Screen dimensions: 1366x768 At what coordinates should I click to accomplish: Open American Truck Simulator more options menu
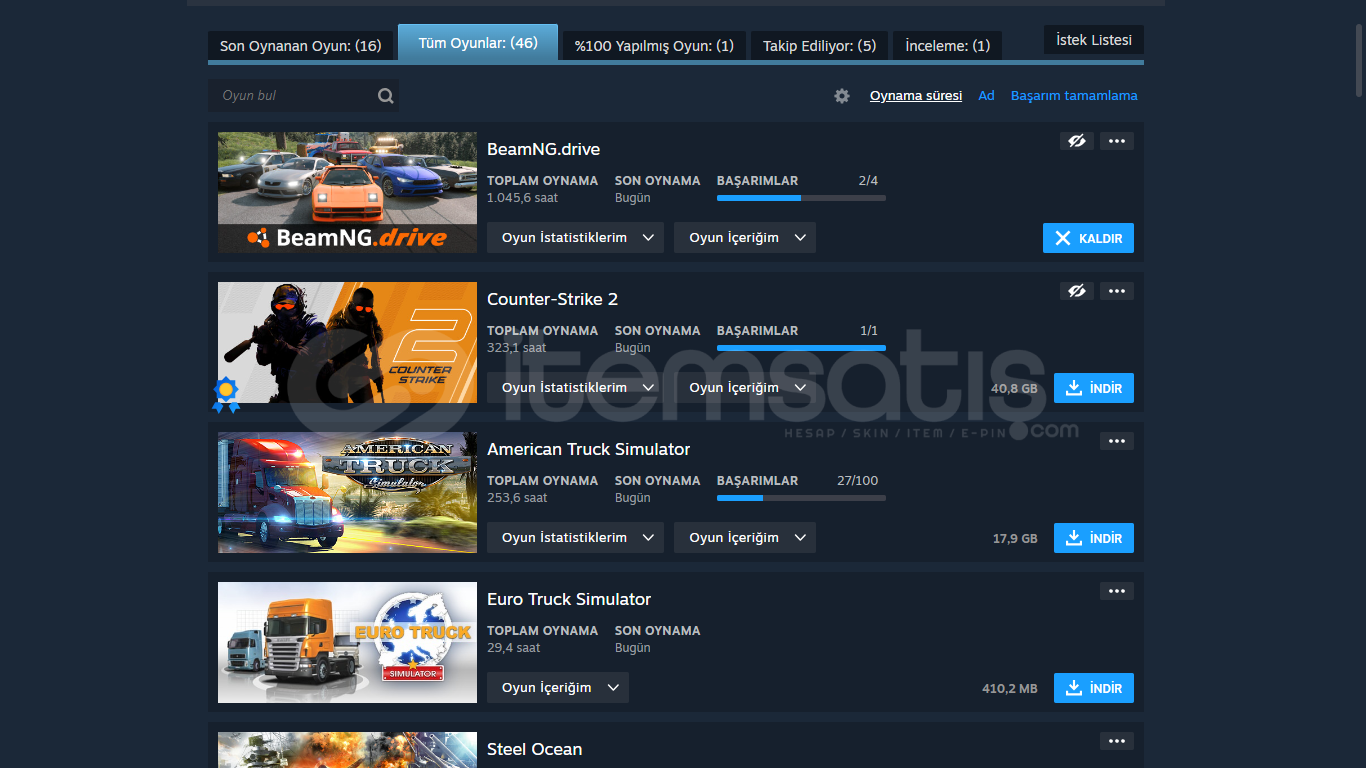click(x=1117, y=441)
